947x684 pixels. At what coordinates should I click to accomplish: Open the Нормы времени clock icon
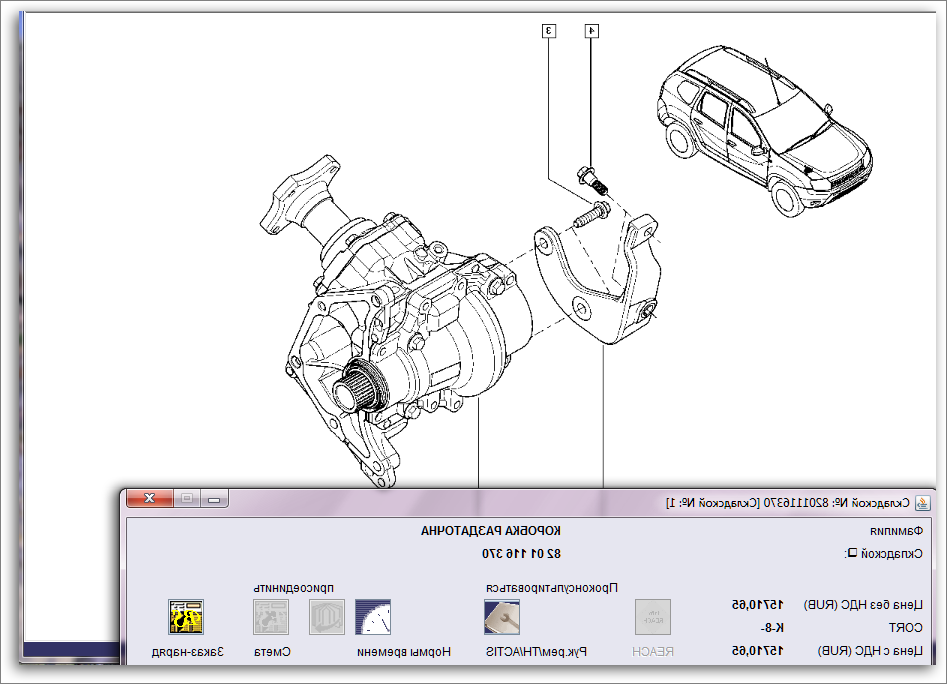[x=373, y=616]
